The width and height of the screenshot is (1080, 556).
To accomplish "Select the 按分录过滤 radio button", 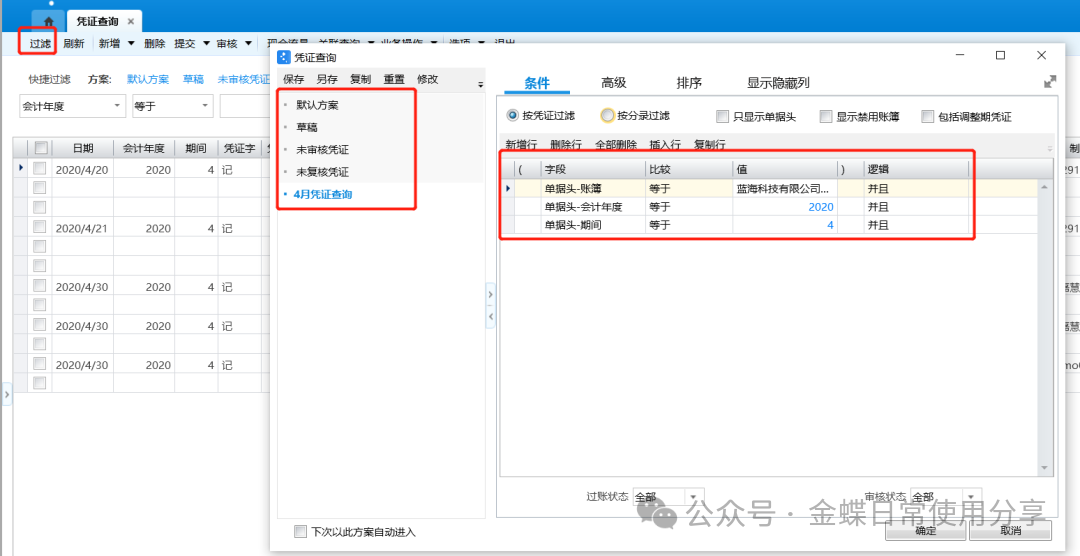I will click(x=608, y=116).
